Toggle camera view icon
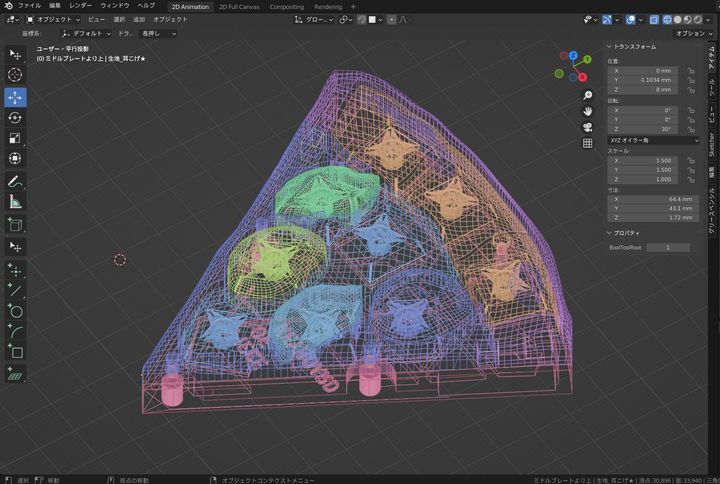 (x=588, y=127)
